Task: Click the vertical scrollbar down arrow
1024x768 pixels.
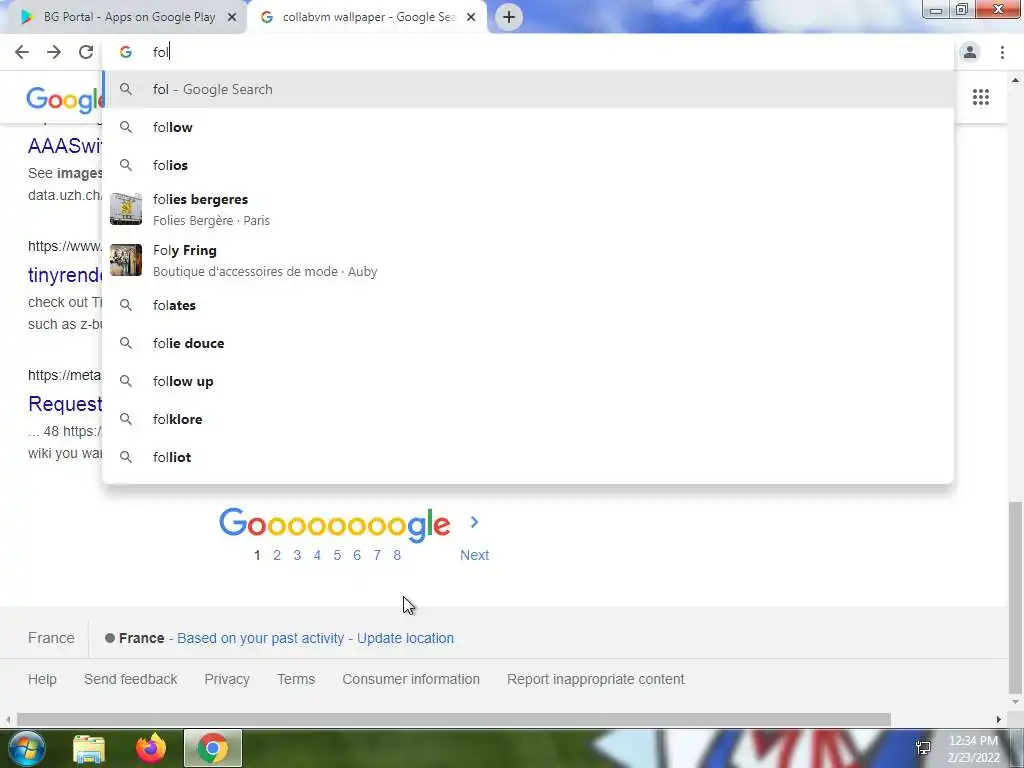Action: [1015, 703]
